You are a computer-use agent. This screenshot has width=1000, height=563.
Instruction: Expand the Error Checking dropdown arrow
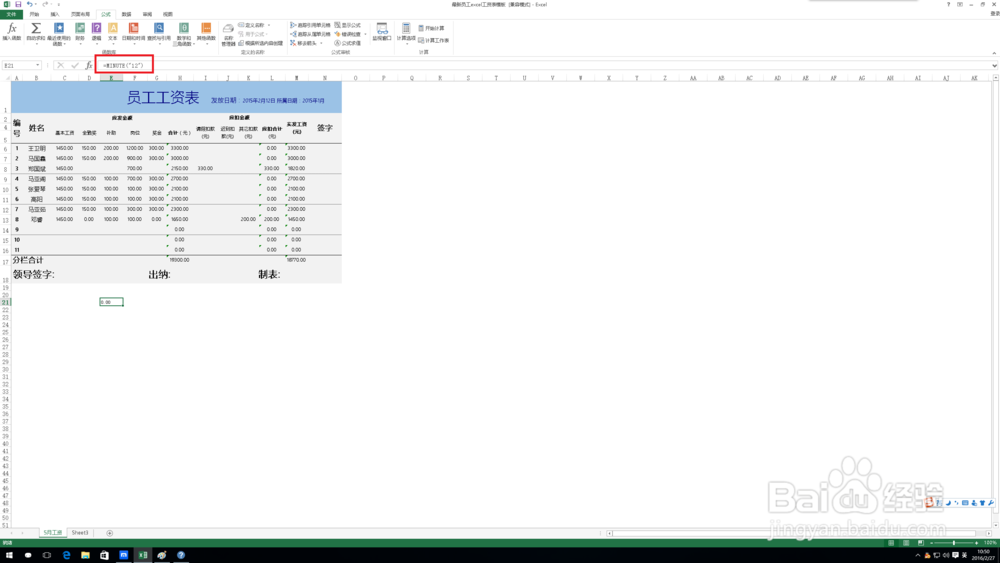point(365,34)
